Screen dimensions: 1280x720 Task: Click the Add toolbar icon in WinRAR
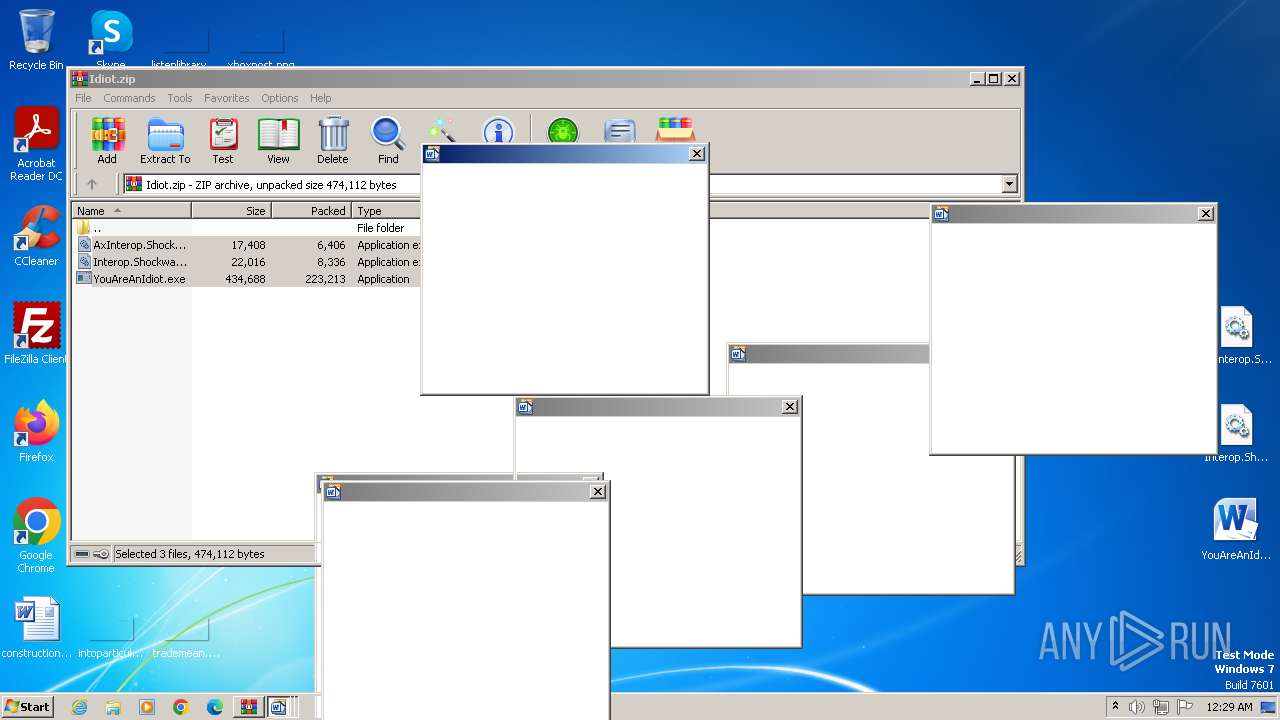click(107, 141)
